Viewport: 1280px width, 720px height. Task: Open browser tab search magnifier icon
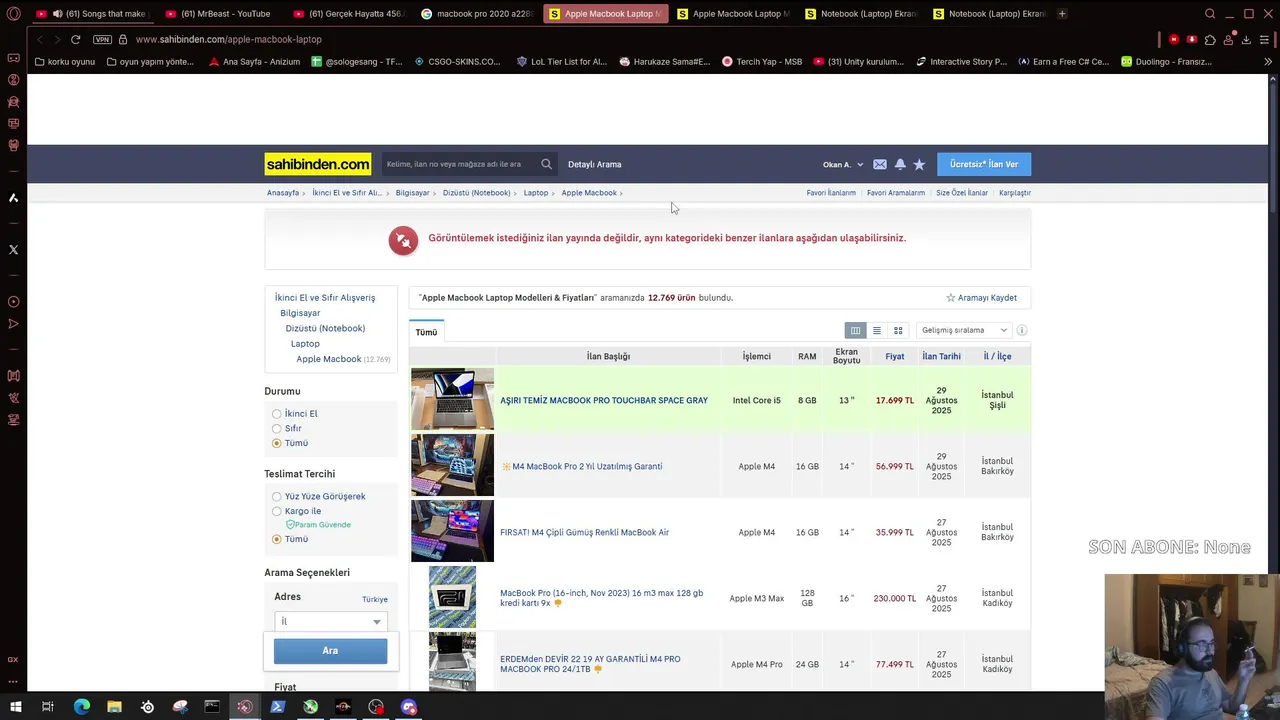pos(1210,14)
